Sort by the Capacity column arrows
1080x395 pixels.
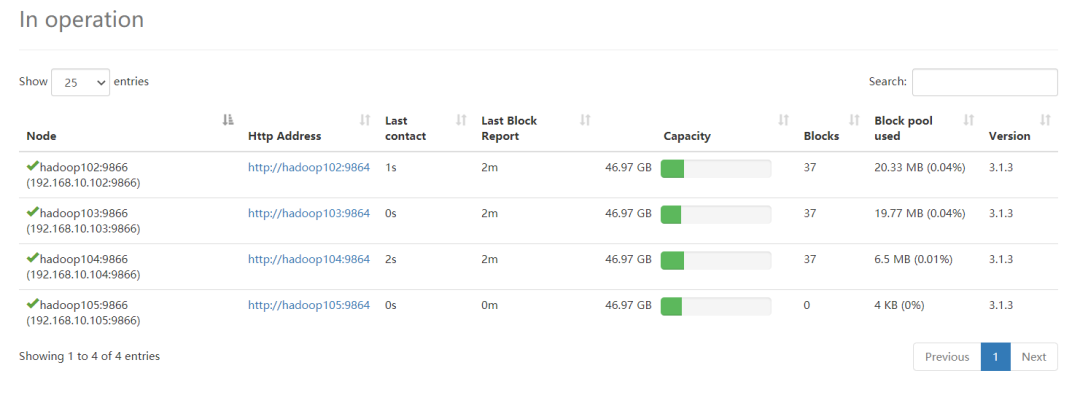(783, 121)
